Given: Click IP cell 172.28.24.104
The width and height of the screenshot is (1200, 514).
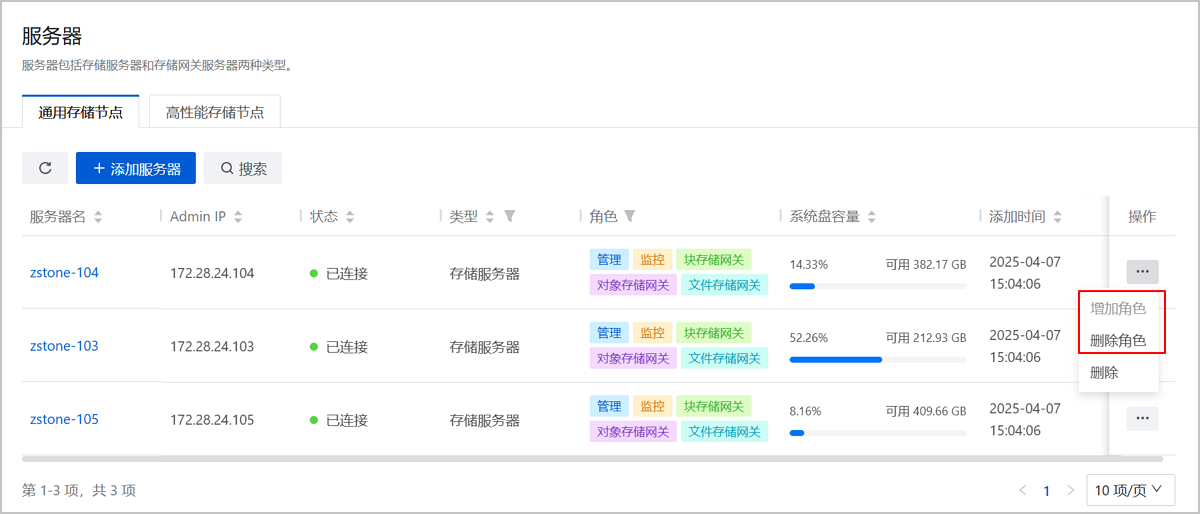Looking at the screenshot, I should click(x=212, y=273).
